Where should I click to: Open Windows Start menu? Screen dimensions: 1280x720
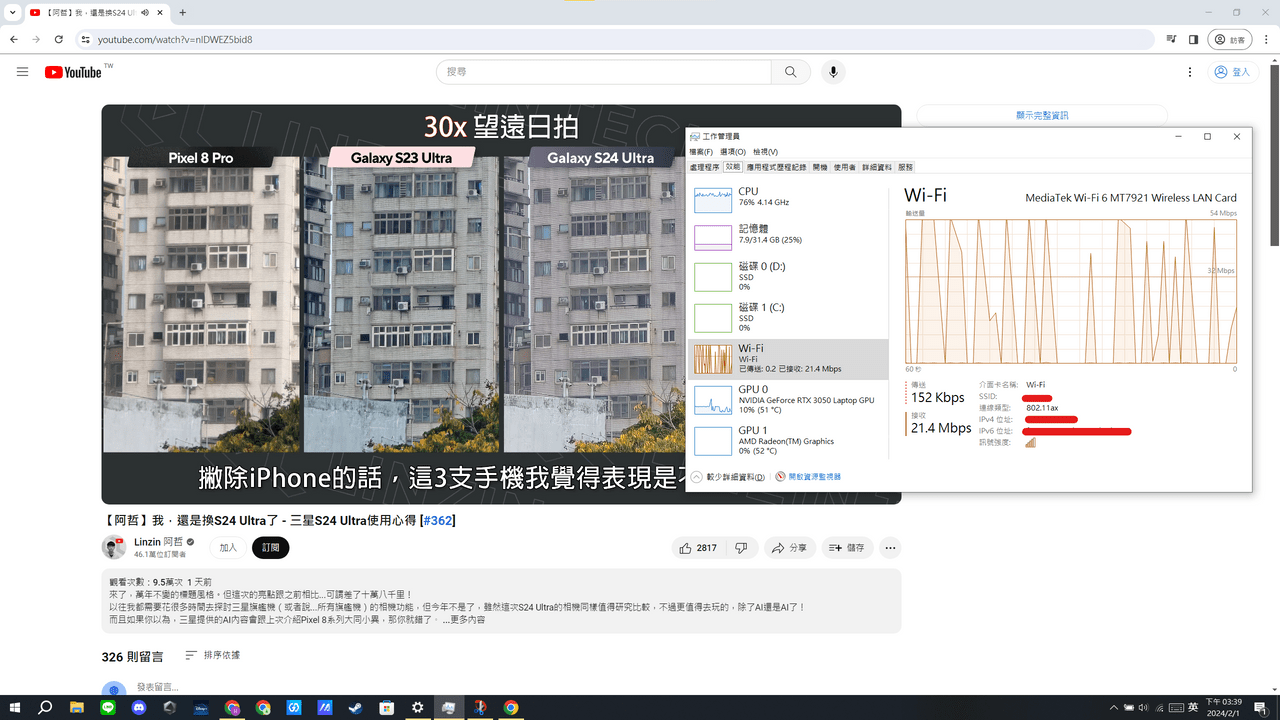(x=15, y=707)
